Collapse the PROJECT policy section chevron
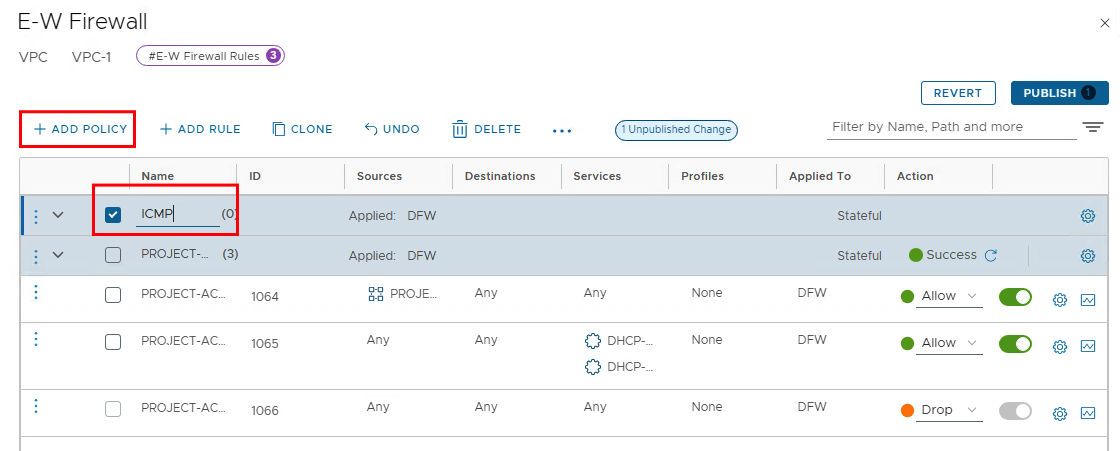Viewport: 1120px width, 451px height. pos(57,255)
